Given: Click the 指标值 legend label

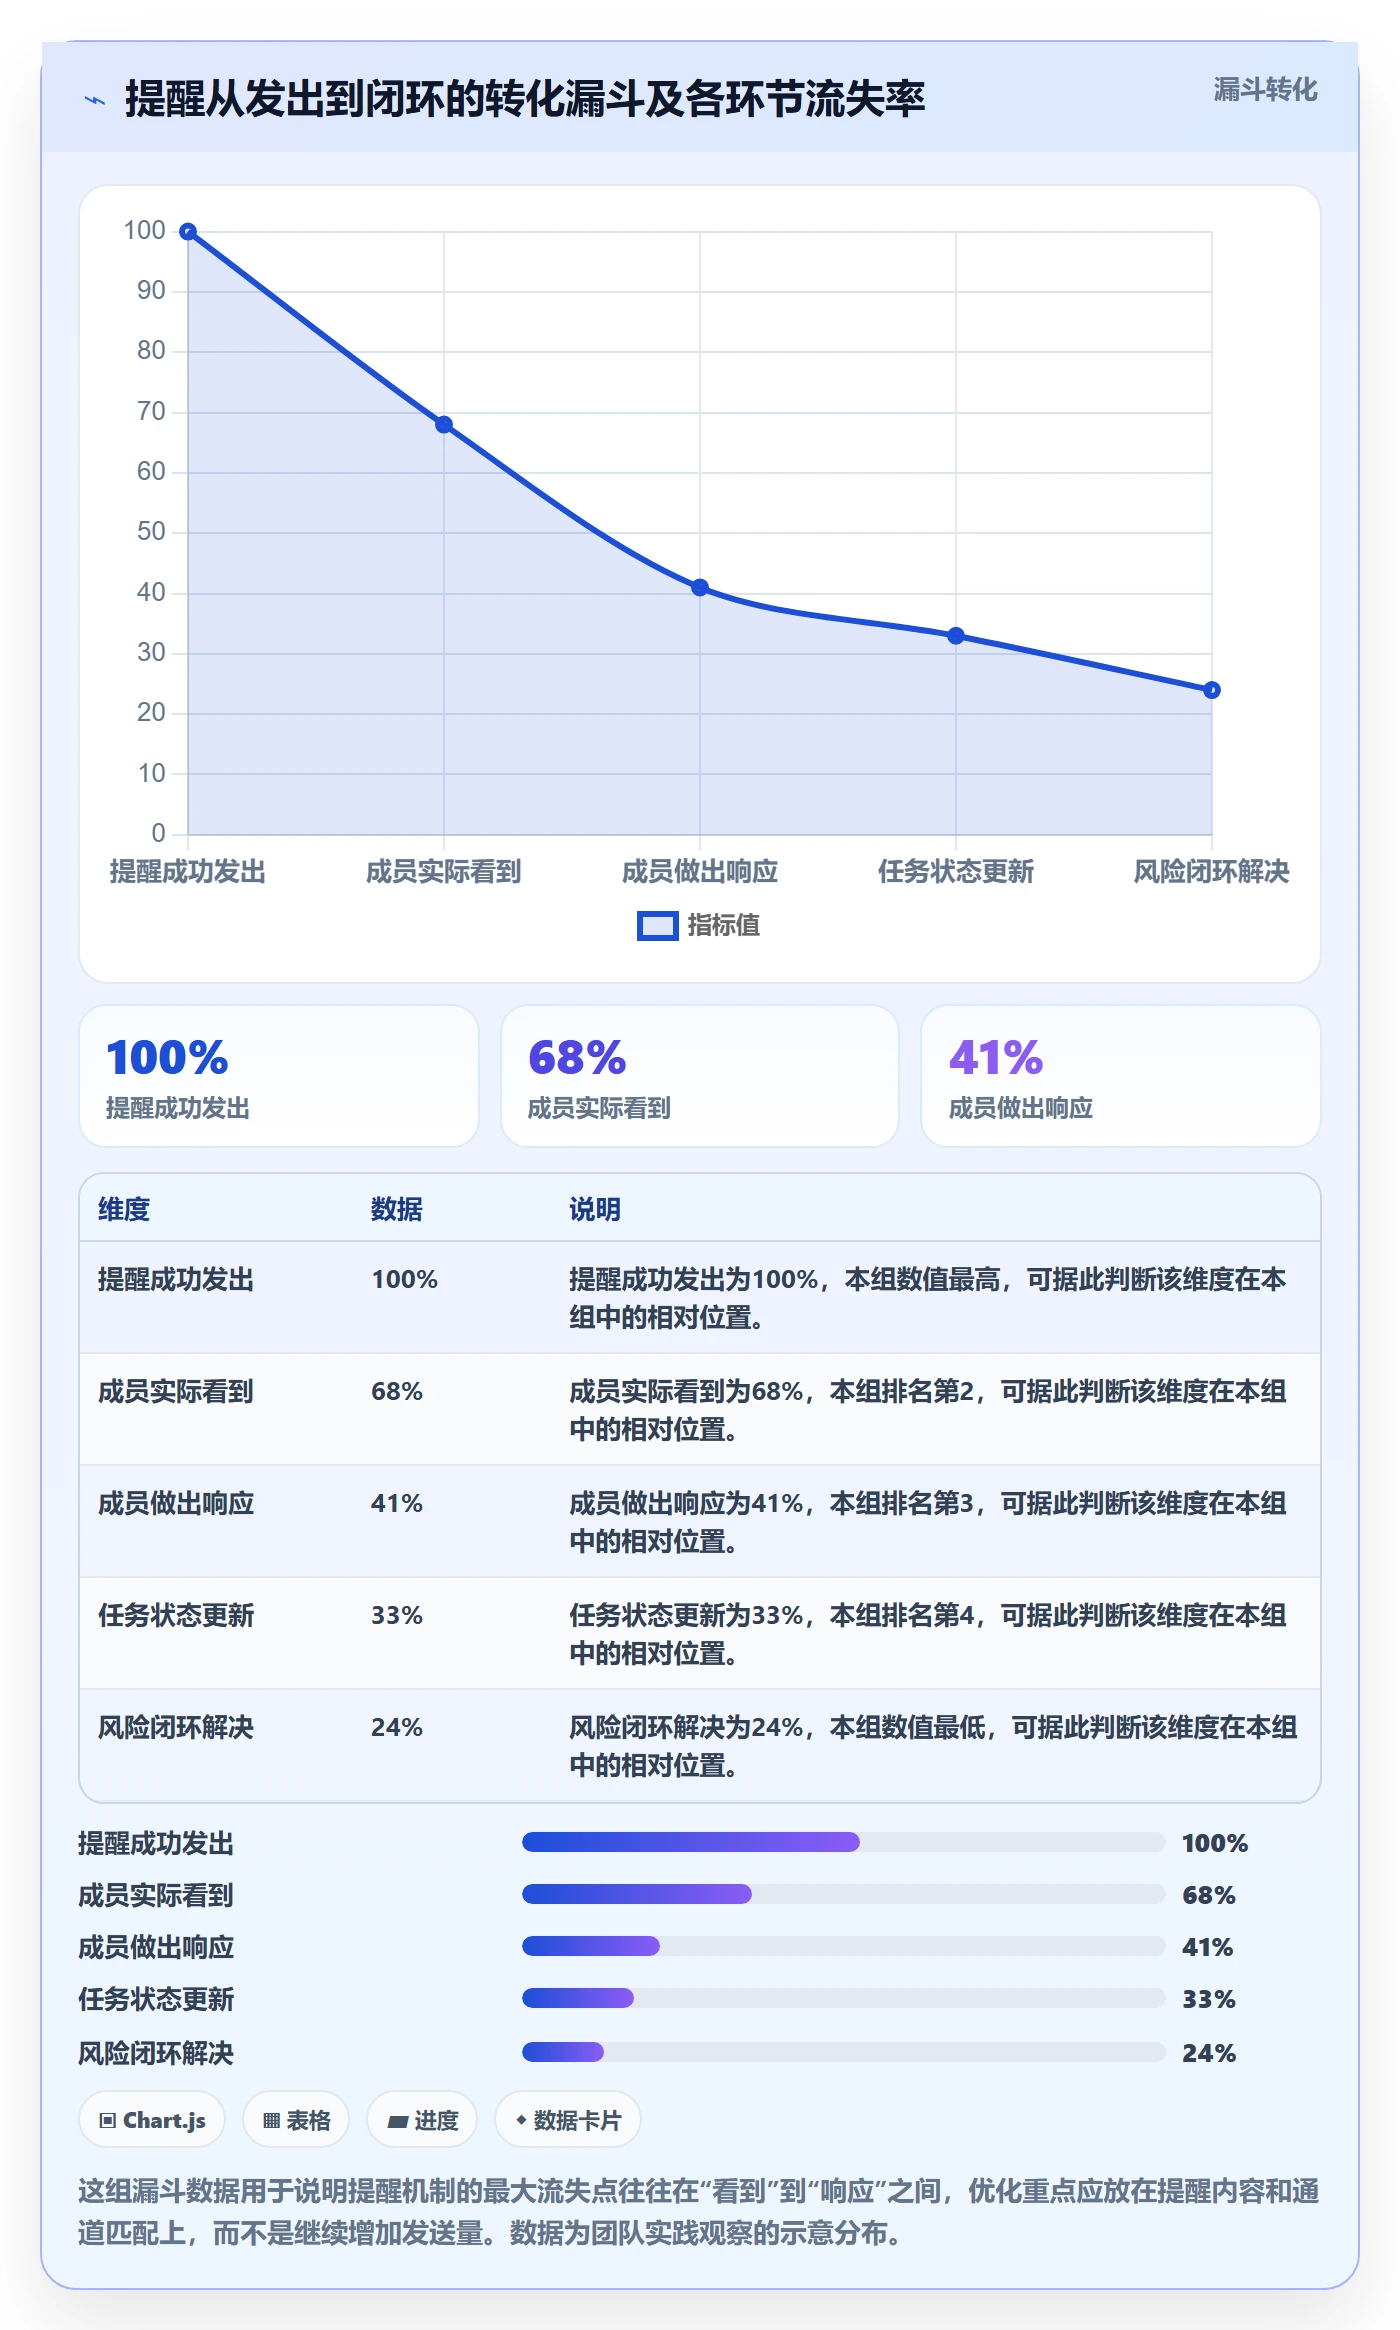Looking at the screenshot, I should pos(724,926).
